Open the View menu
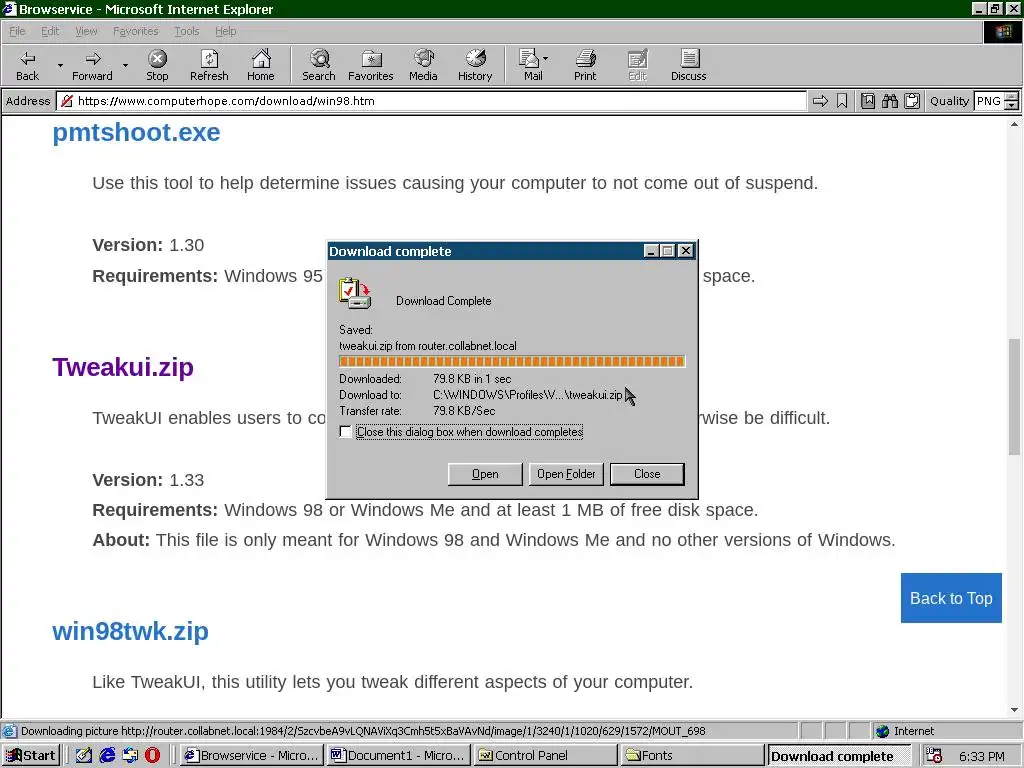This screenshot has height=768, width=1024. pyautogui.click(x=86, y=31)
